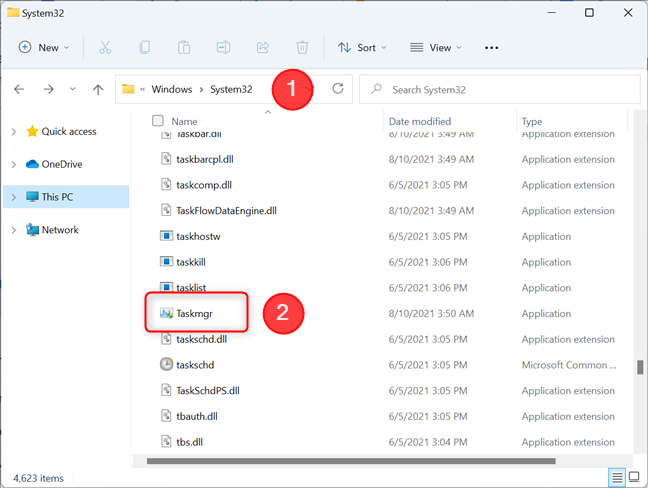Expand the Quick access tree node
648x488 pixels.
[14, 132]
